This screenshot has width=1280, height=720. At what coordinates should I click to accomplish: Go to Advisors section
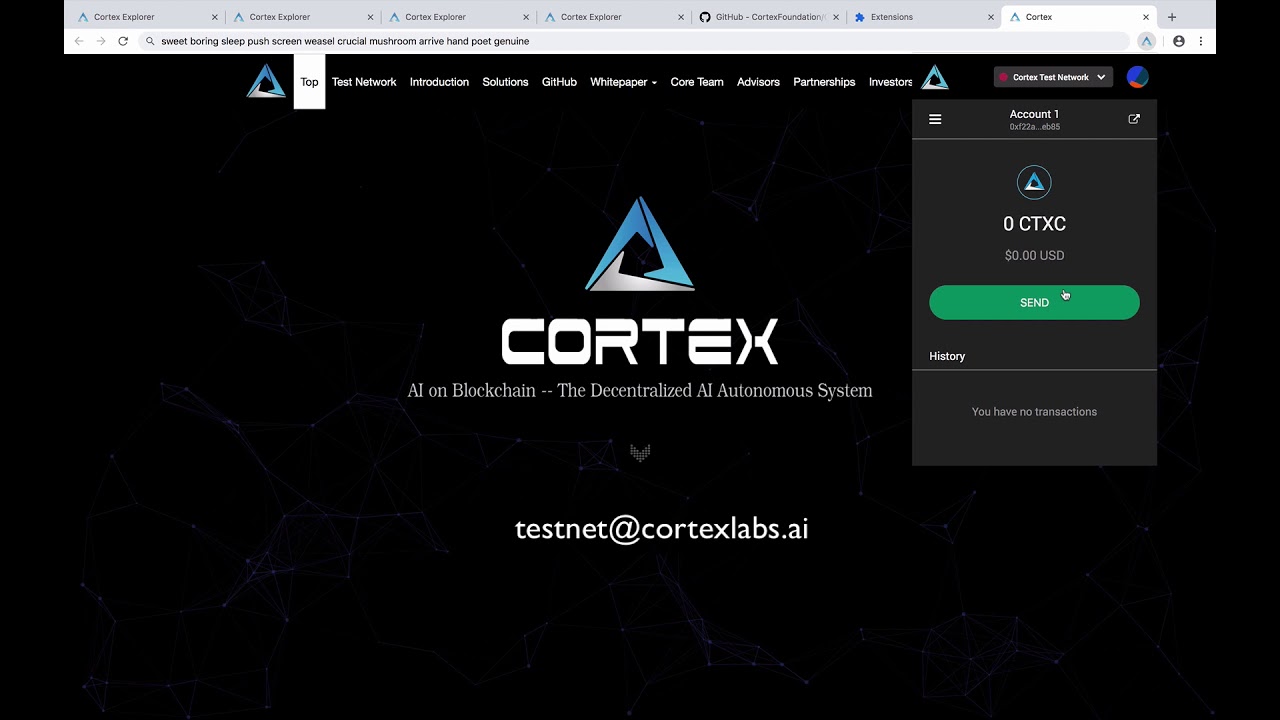(x=758, y=82)
